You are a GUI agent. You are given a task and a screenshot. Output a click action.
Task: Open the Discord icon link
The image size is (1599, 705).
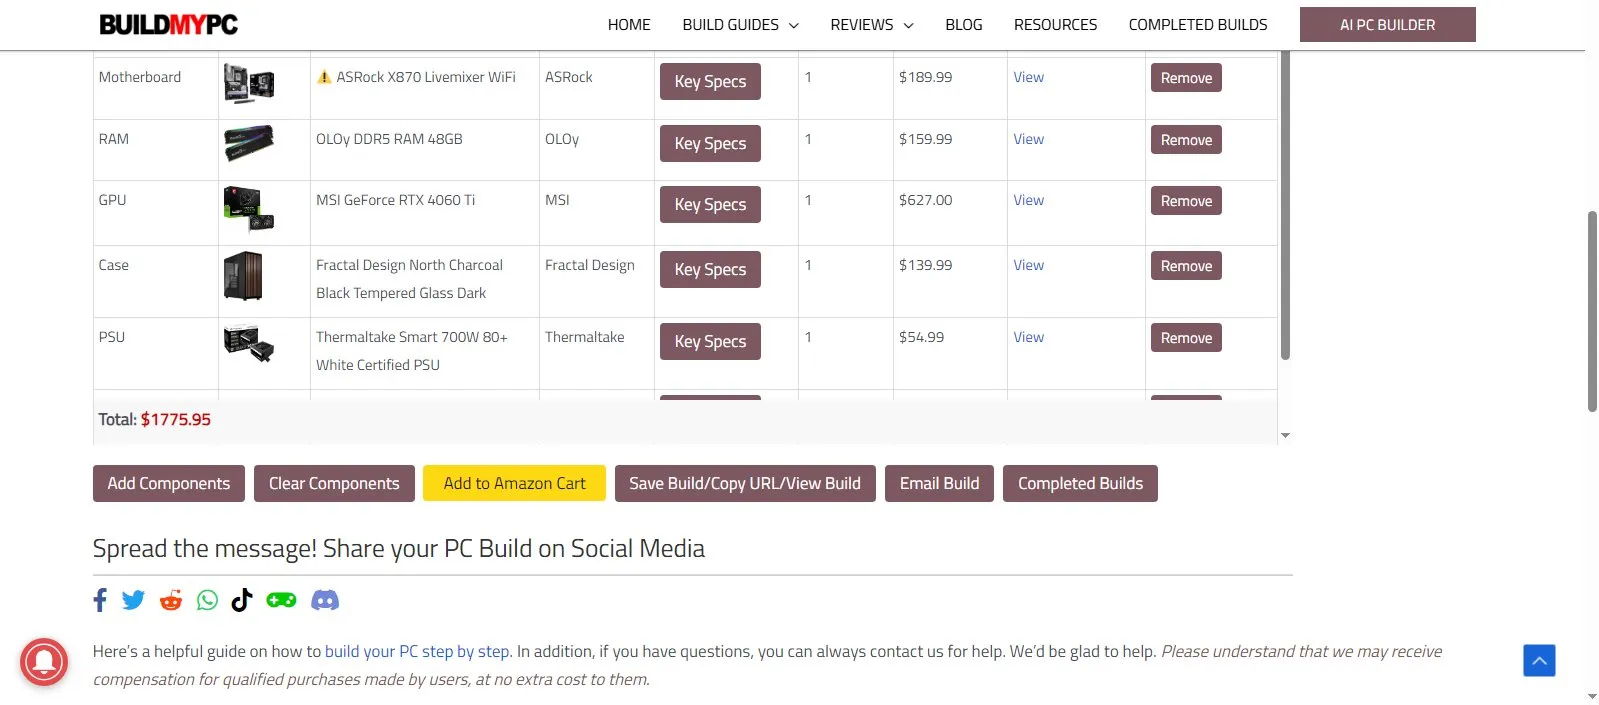point(325,600)
